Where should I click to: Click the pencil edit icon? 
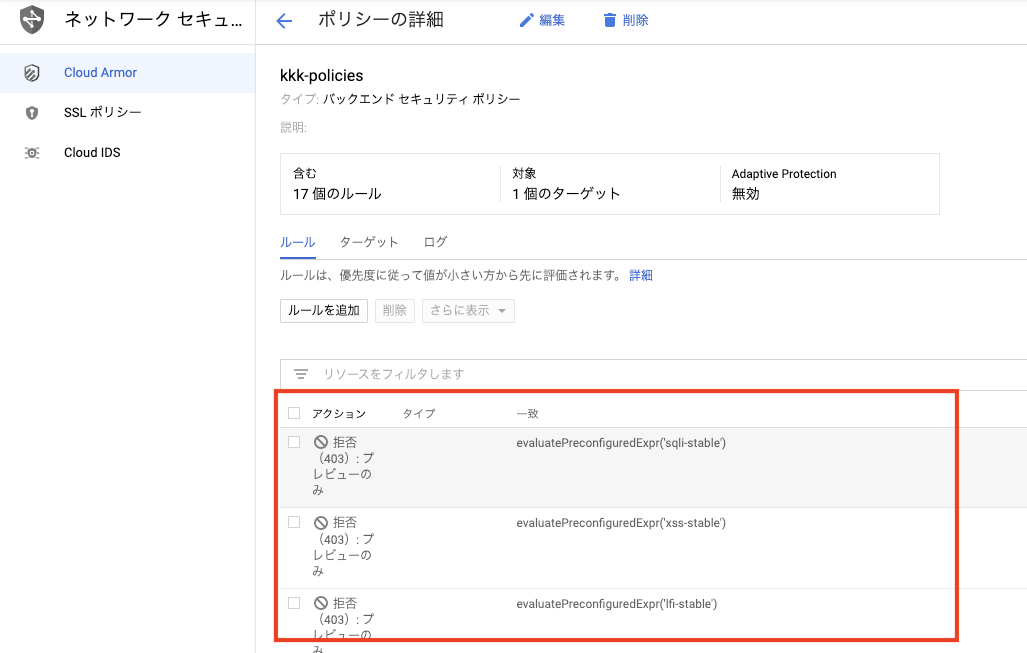(526, 21)
